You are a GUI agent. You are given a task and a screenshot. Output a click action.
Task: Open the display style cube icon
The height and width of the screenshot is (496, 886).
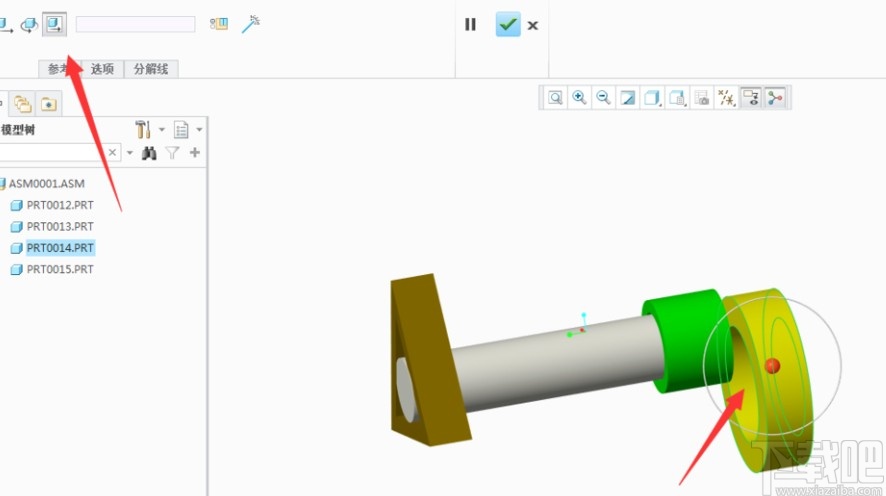tap(653, 98)
